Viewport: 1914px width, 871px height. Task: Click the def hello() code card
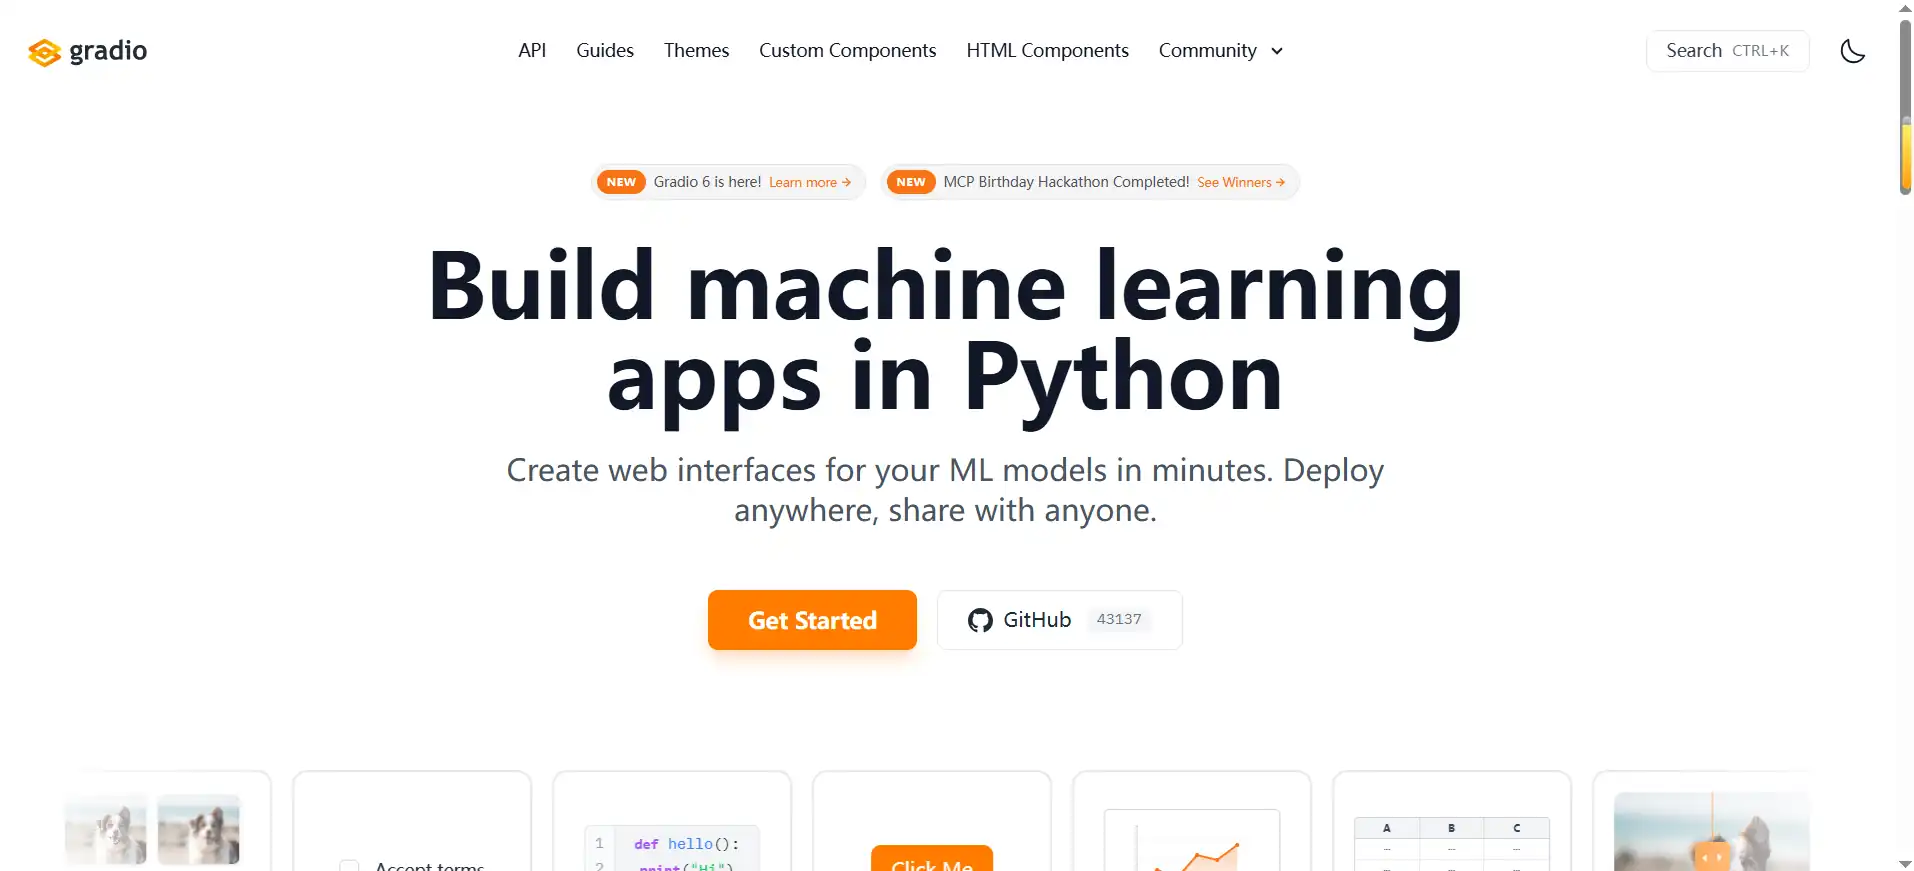671,821
